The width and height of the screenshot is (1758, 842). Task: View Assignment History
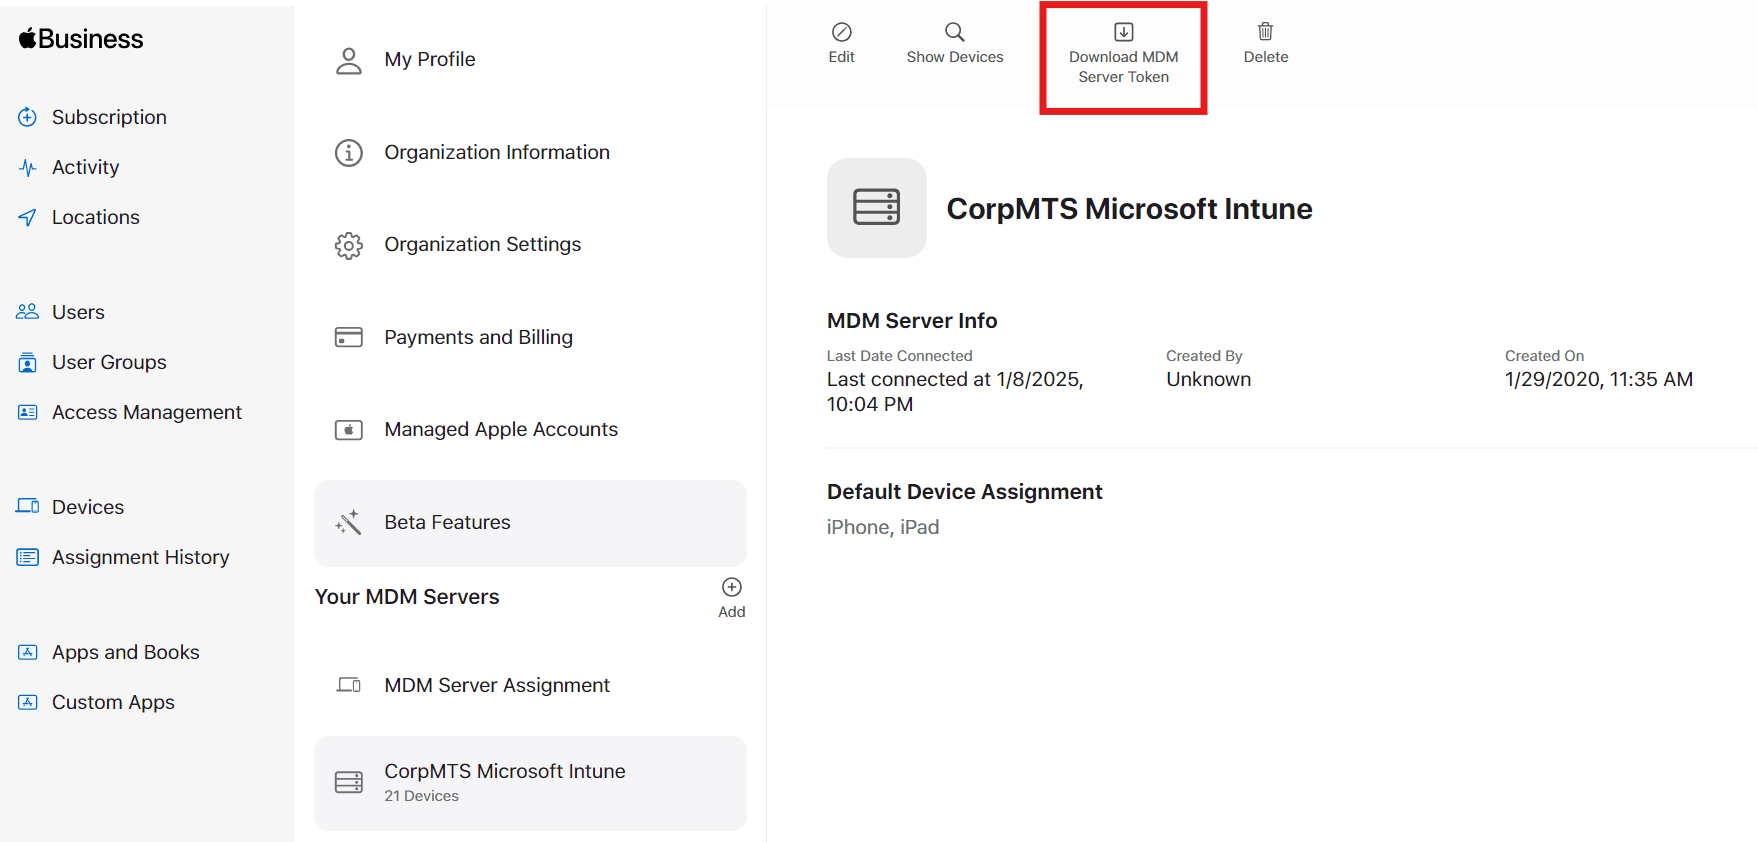click(x=141, y=557)
